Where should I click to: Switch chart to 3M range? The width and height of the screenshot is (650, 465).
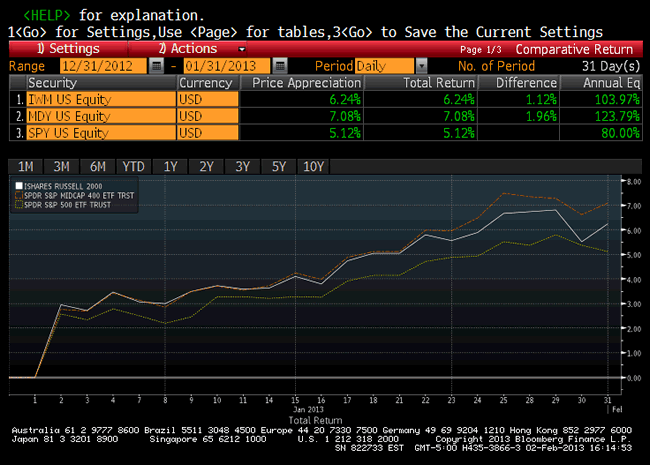(61, 166)
